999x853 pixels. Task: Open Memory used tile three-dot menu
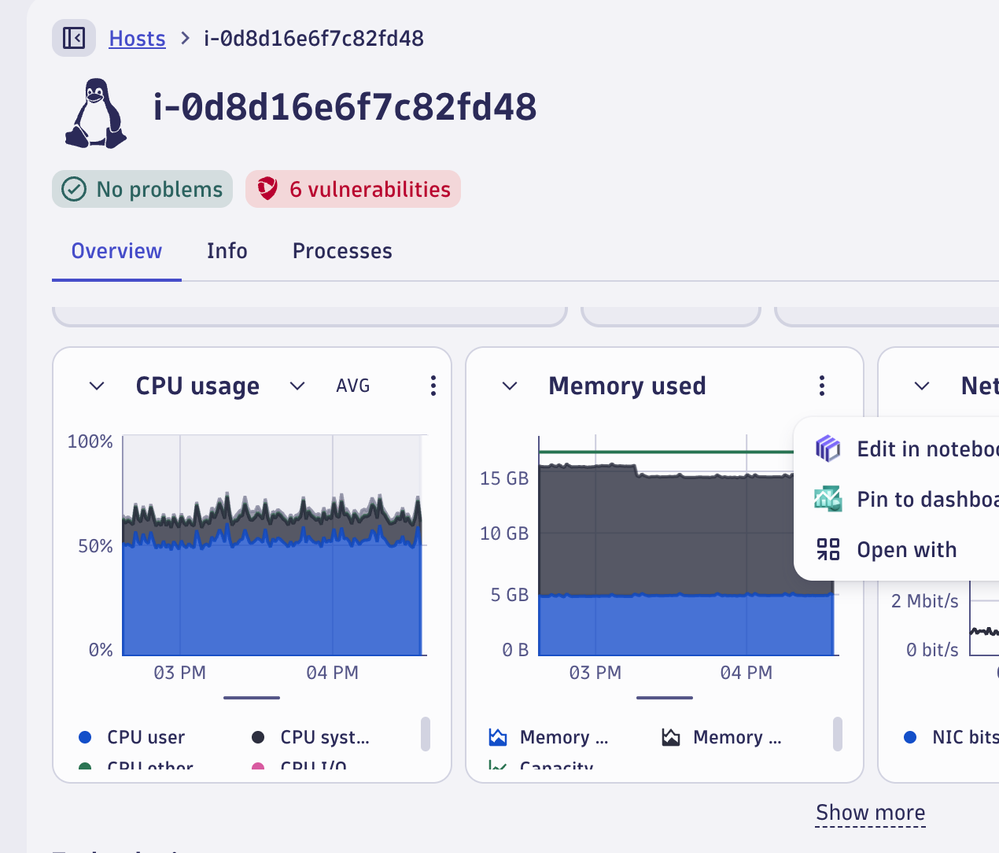click(821, 386)
